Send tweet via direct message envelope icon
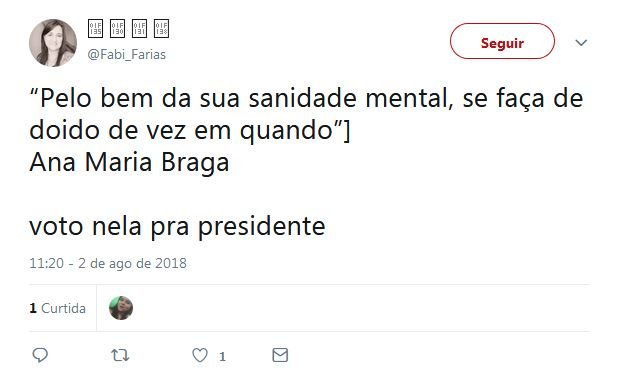 pyautogui.click(x=280, y=355)
